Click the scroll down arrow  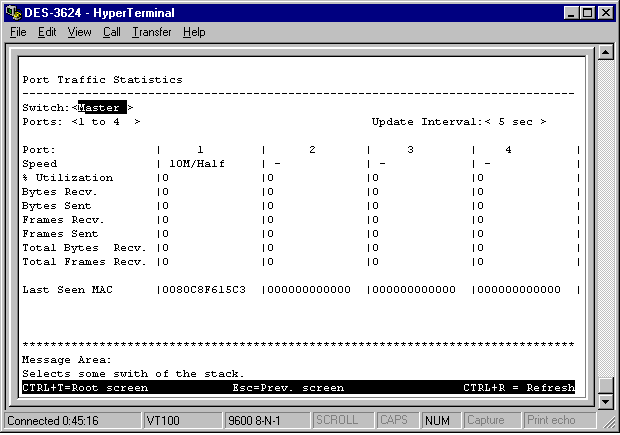click(603, 401)
